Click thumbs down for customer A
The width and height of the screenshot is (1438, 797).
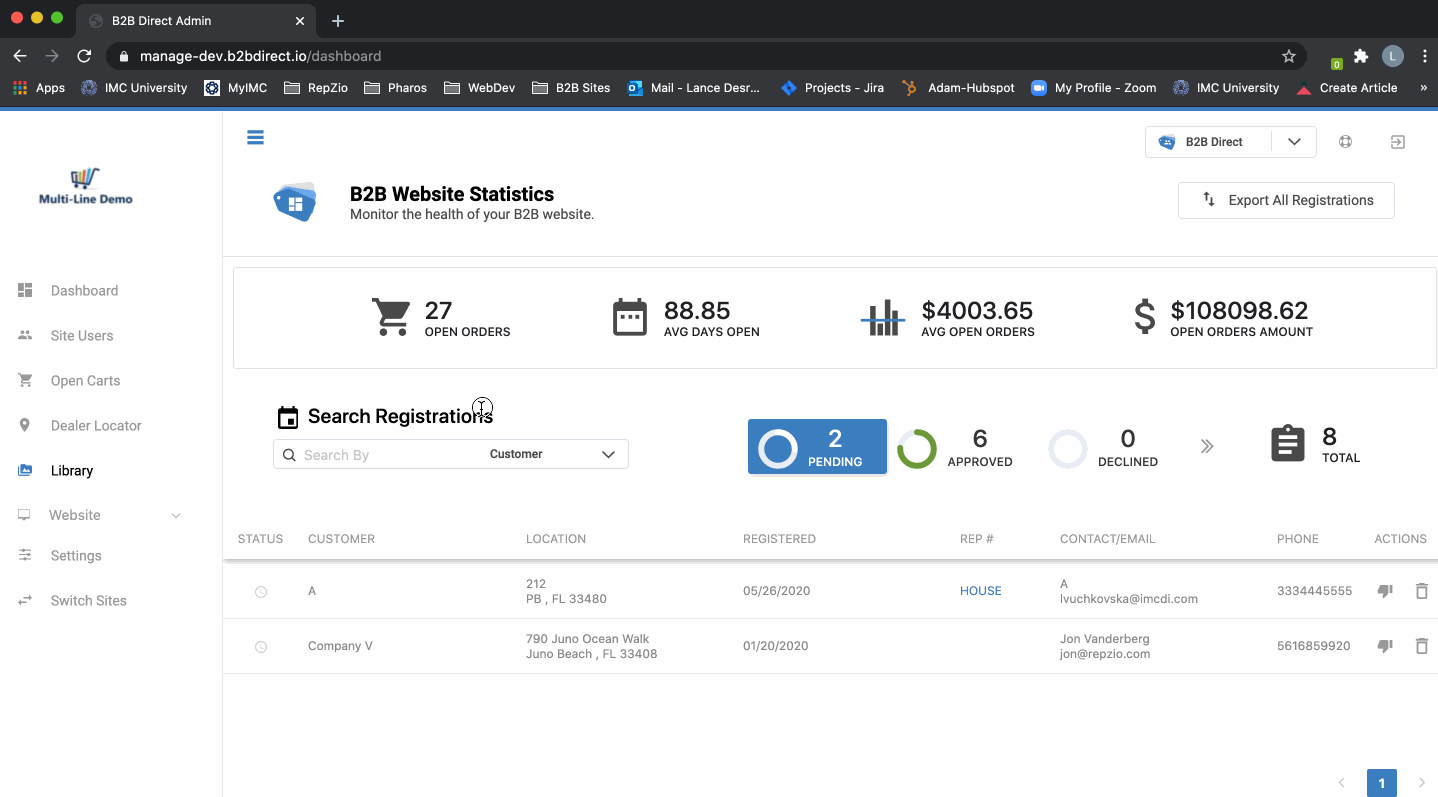point(1385,591)
